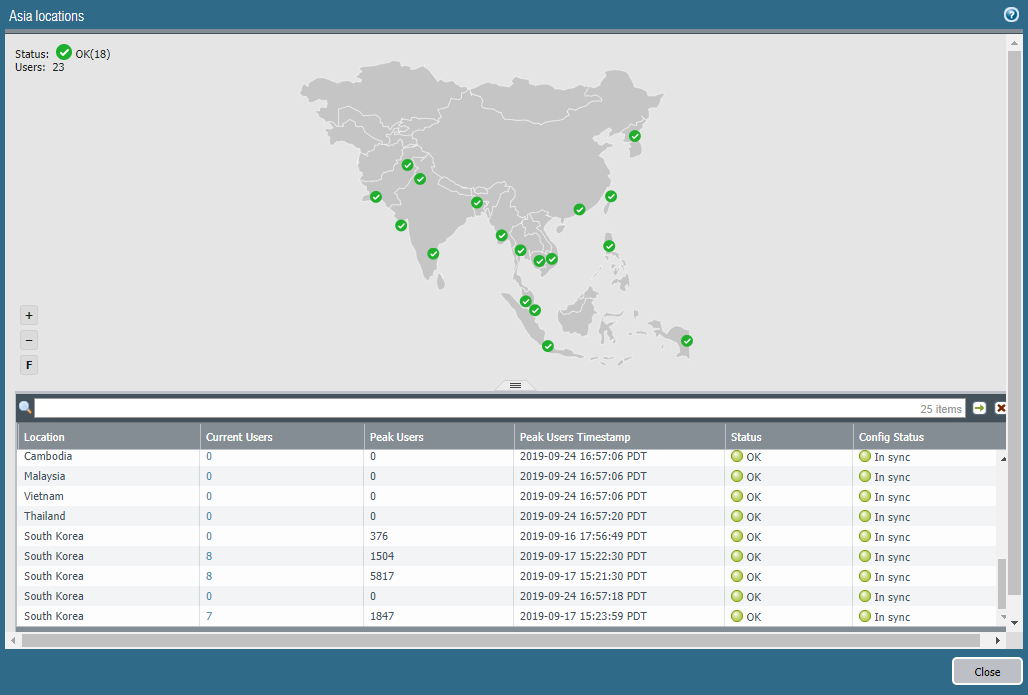Zoom in on the map with plus button
Viewport: 1028px width, 695px height.
click(29, 314)
